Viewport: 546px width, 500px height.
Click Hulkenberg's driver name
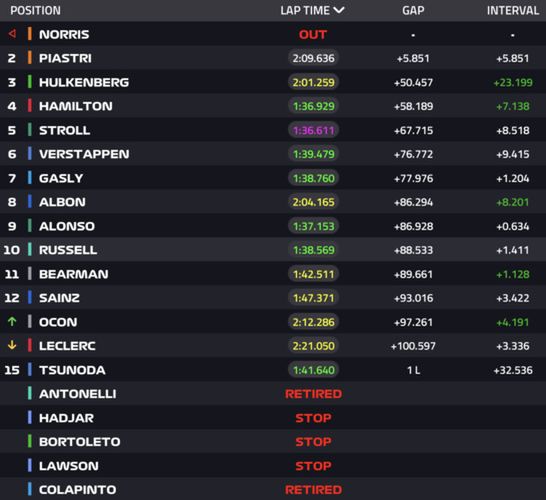[84, 82]
